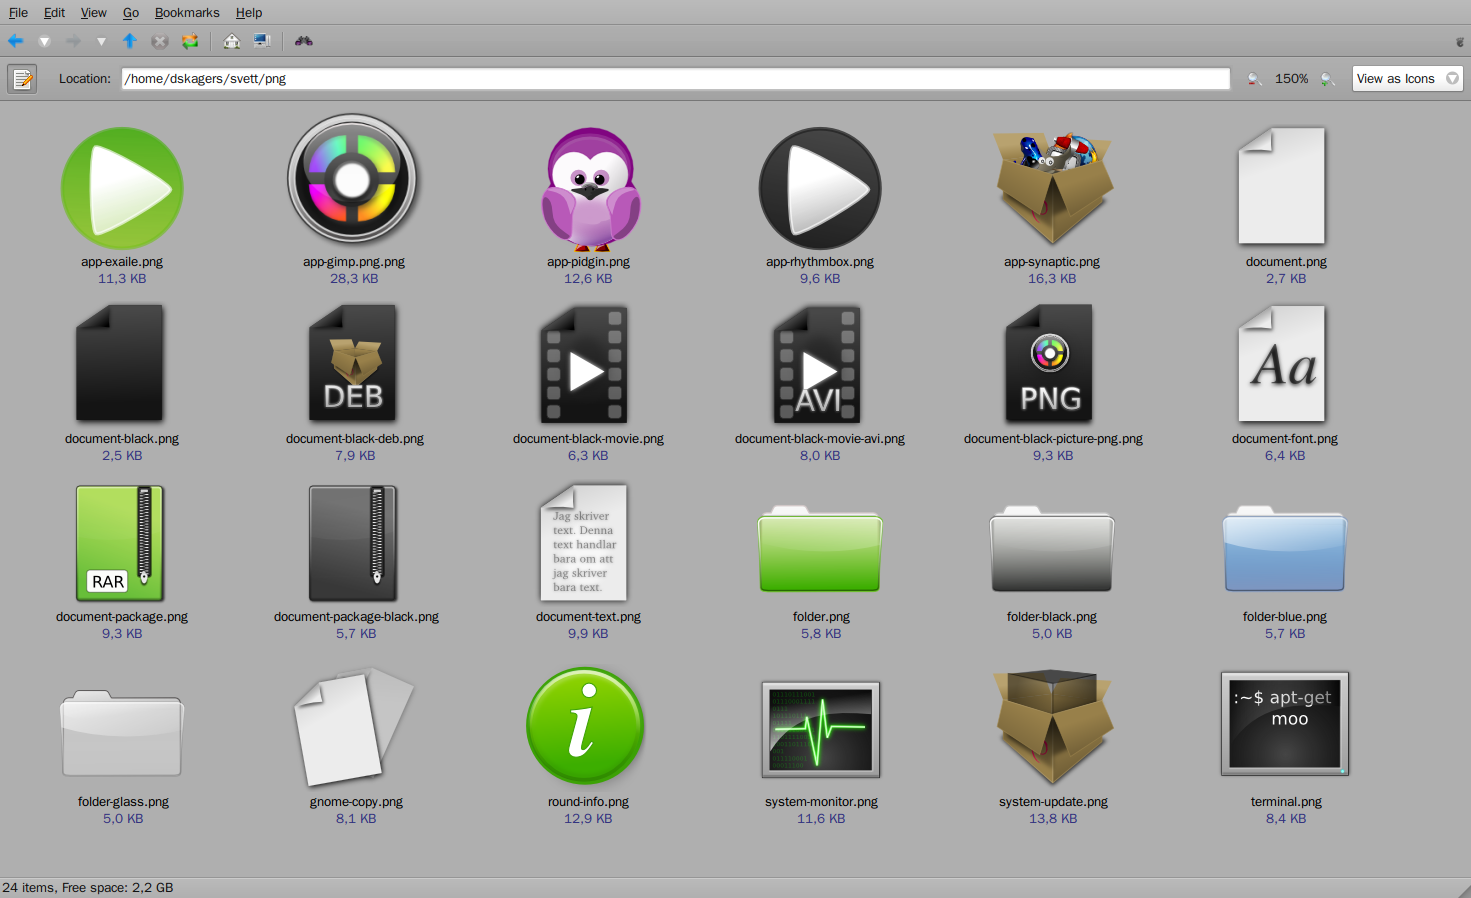Open the Bookmarks menu

187,13
